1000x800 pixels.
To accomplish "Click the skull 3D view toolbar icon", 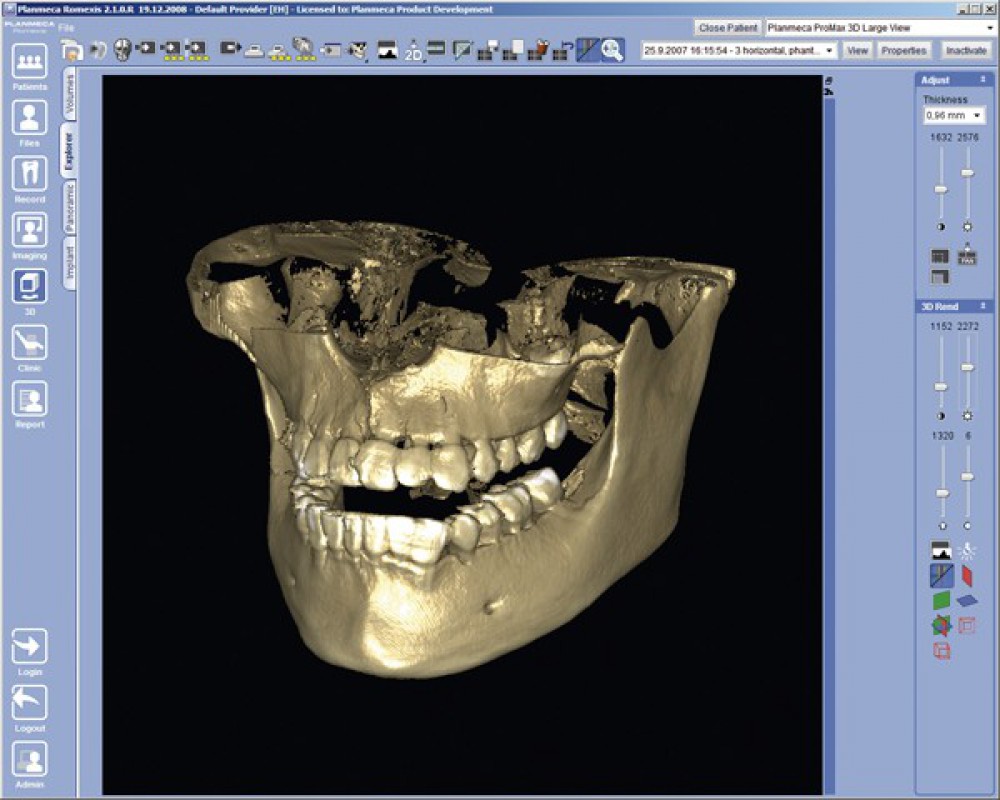I will coord(122,49).
